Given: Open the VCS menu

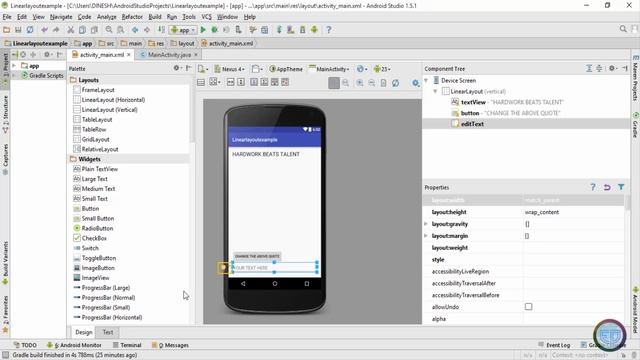Looking at the screenshot, I should tap(207, 17).
